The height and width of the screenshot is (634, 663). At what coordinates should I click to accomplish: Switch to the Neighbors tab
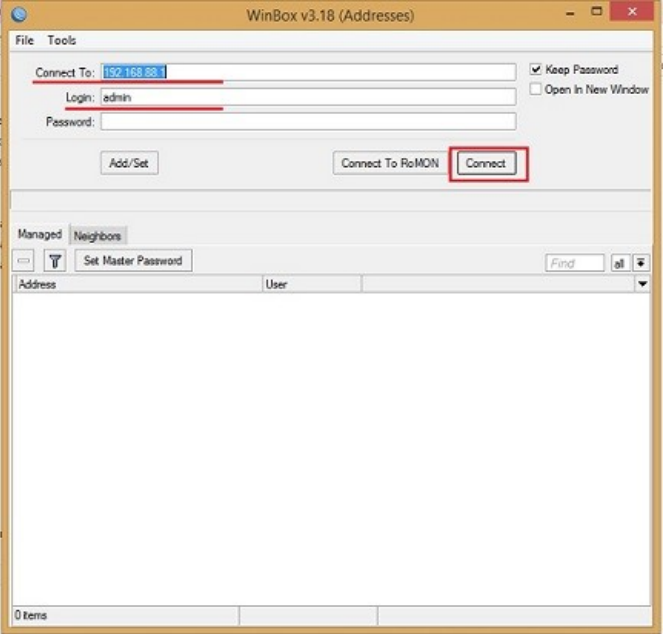pos(98,236)
